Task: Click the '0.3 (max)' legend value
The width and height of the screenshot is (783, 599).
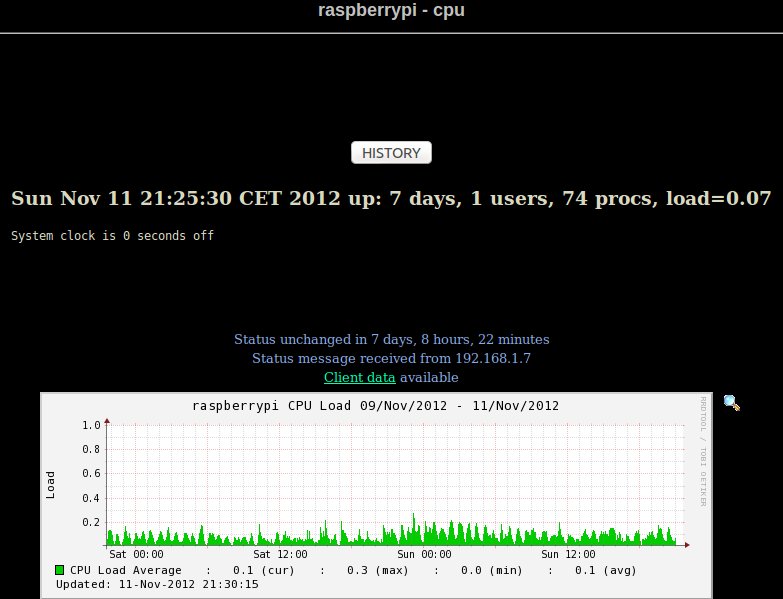Action: pos(378,570)
